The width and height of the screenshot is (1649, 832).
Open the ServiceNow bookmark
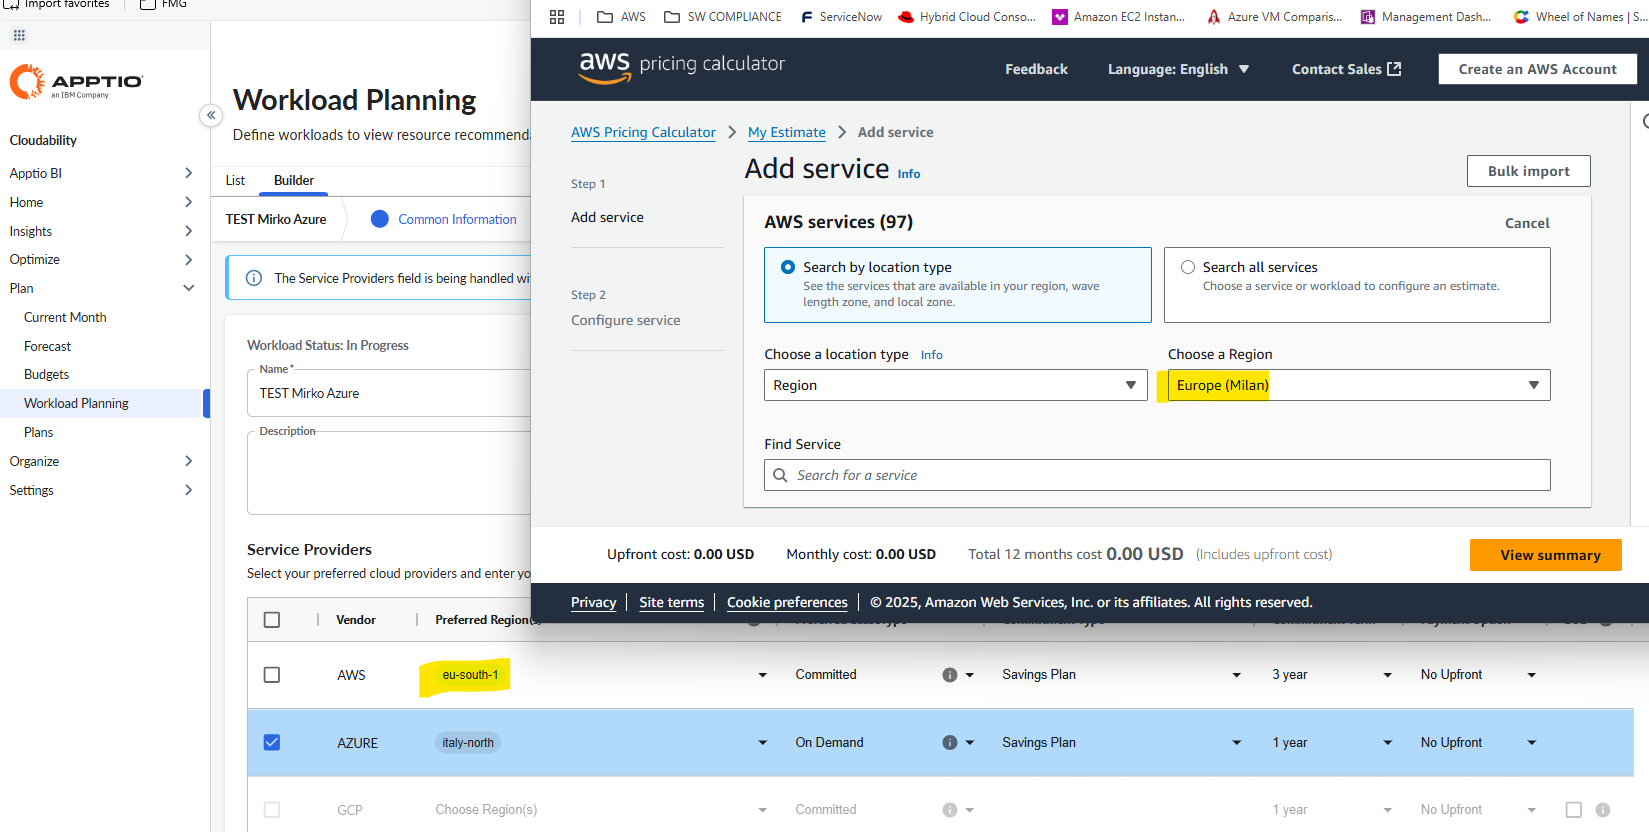pyautogui.click(x=841, y=17)
